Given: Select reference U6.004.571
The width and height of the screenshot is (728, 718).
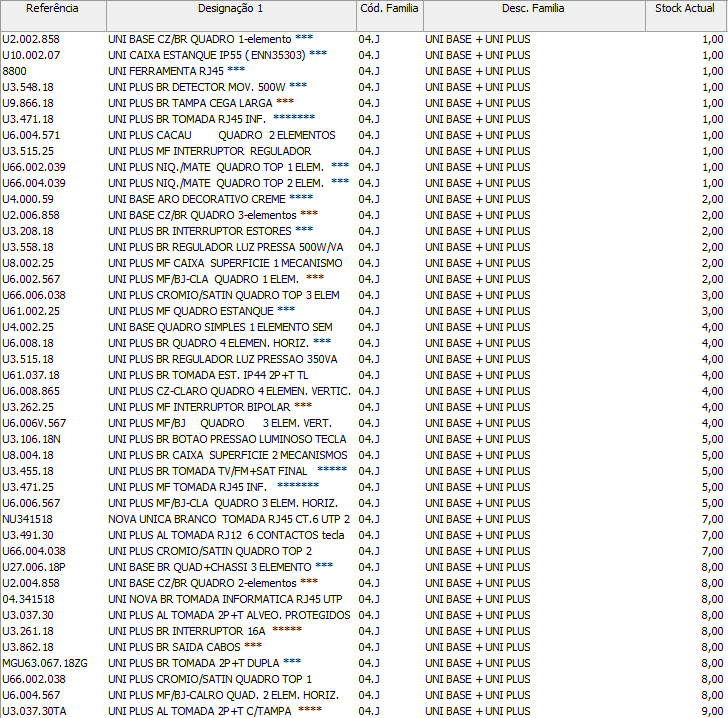Looking at the screenshot, I should [x=31, y=136].
